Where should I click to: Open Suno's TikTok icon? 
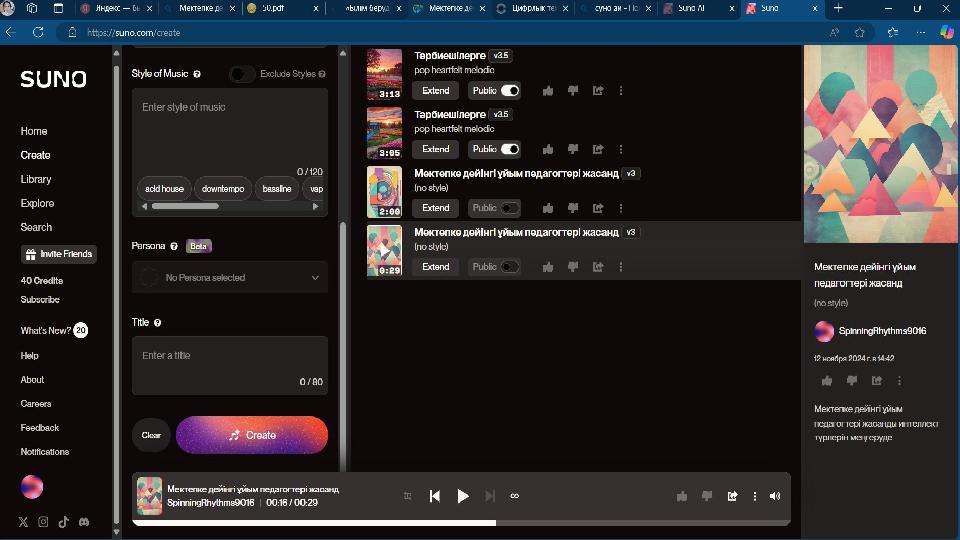point(64,522)
